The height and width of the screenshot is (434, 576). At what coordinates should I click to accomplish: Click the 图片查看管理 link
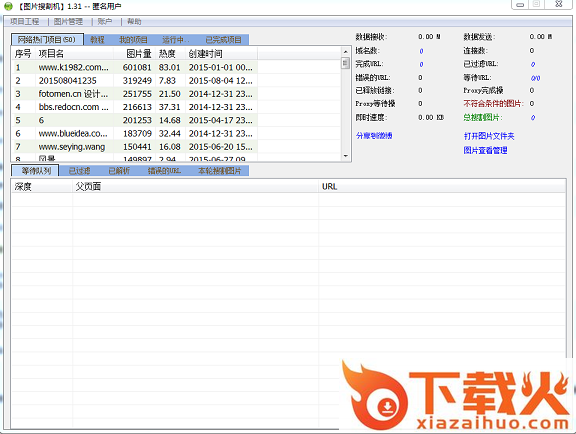(485, 150)
